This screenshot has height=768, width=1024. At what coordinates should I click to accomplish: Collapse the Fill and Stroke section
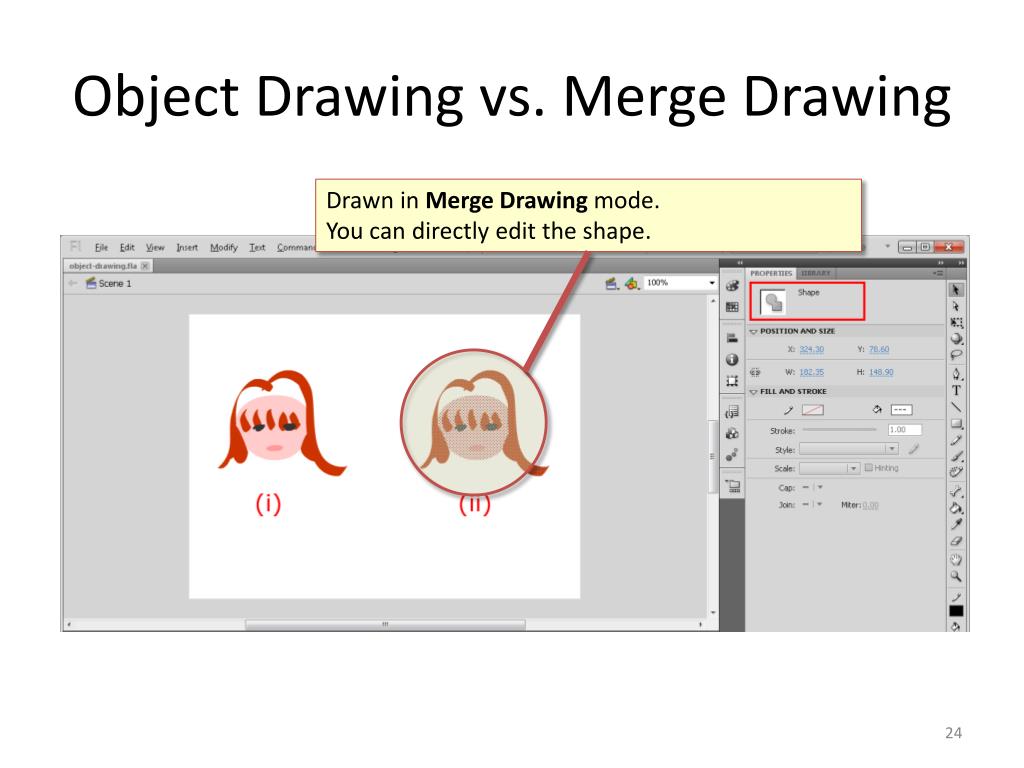[x=753, y=392]
